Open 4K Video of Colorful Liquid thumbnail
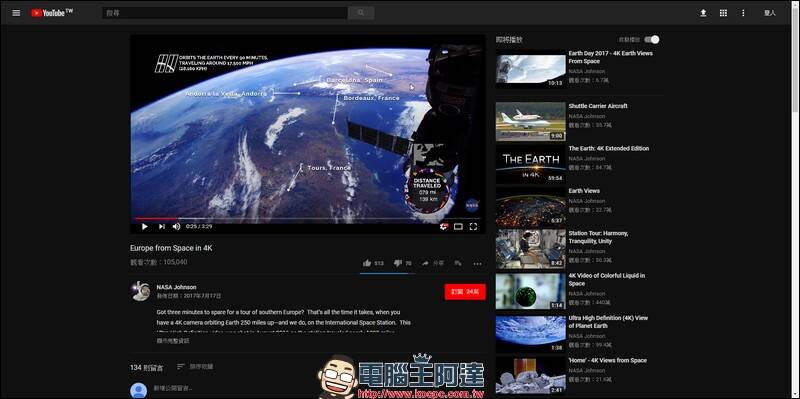The width and height of the screenshot is (800, 399). pyautogui.click(x=531, y=291)
